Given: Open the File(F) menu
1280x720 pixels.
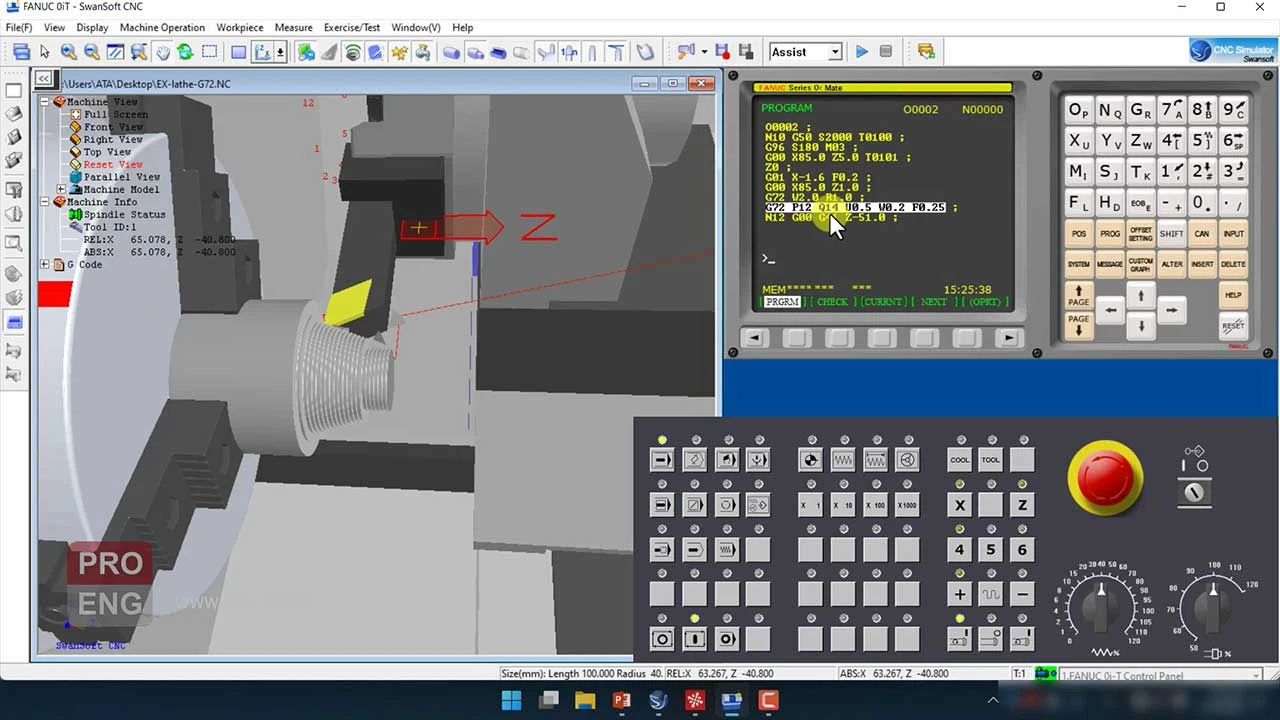Looking at the screenshot, I should [x=19, y=27].
